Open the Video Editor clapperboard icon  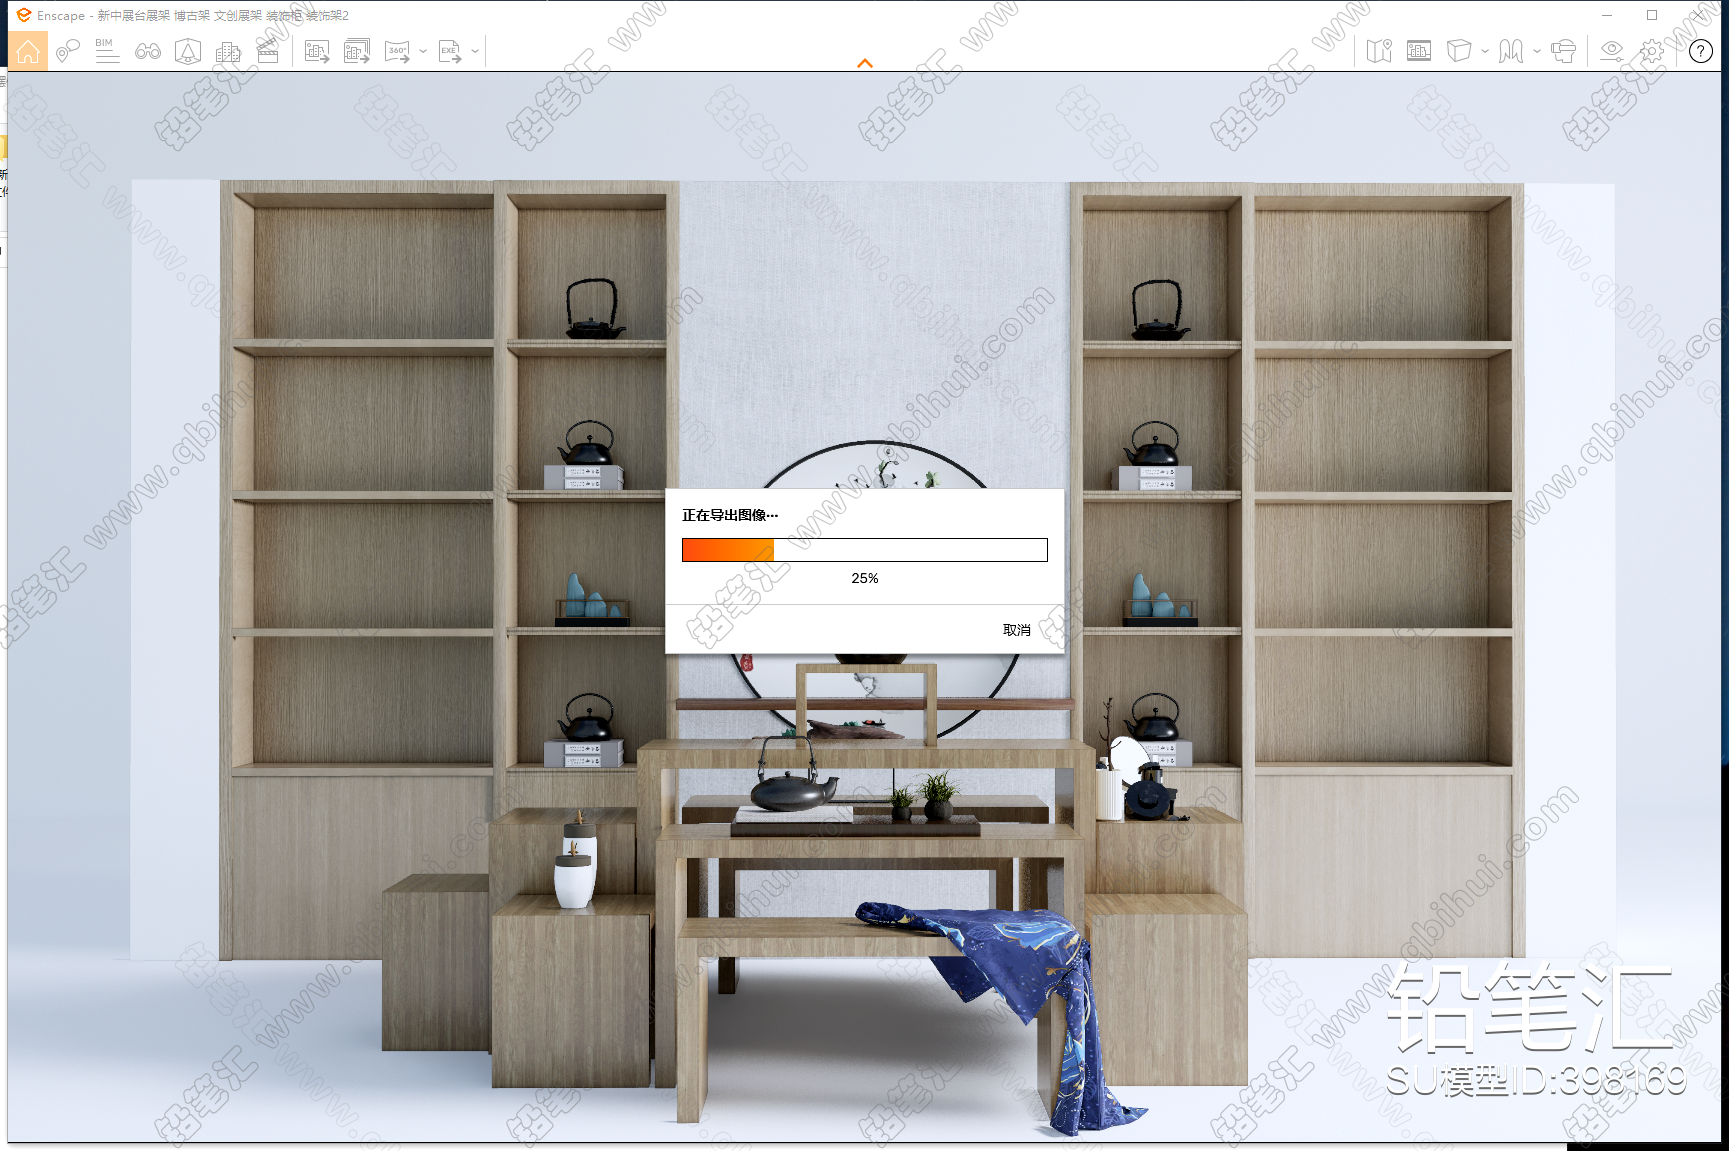tap(268, 51)
